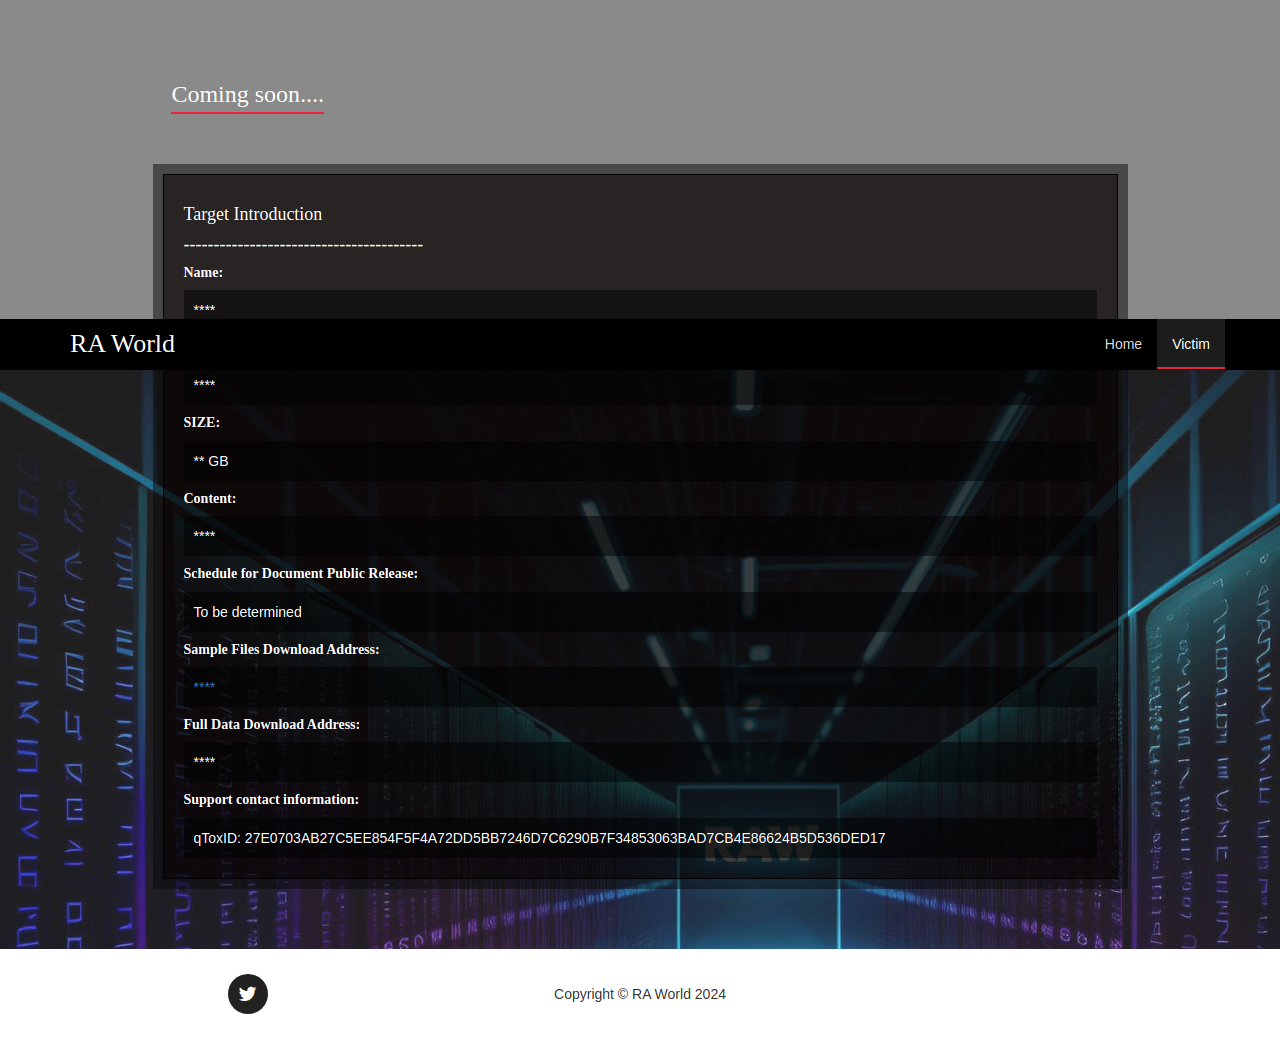This screenshot has width=1280, height=1039.
Task: Click the Twitter icon in the footer
Action: pyautogui.click(x=247, y=994)
